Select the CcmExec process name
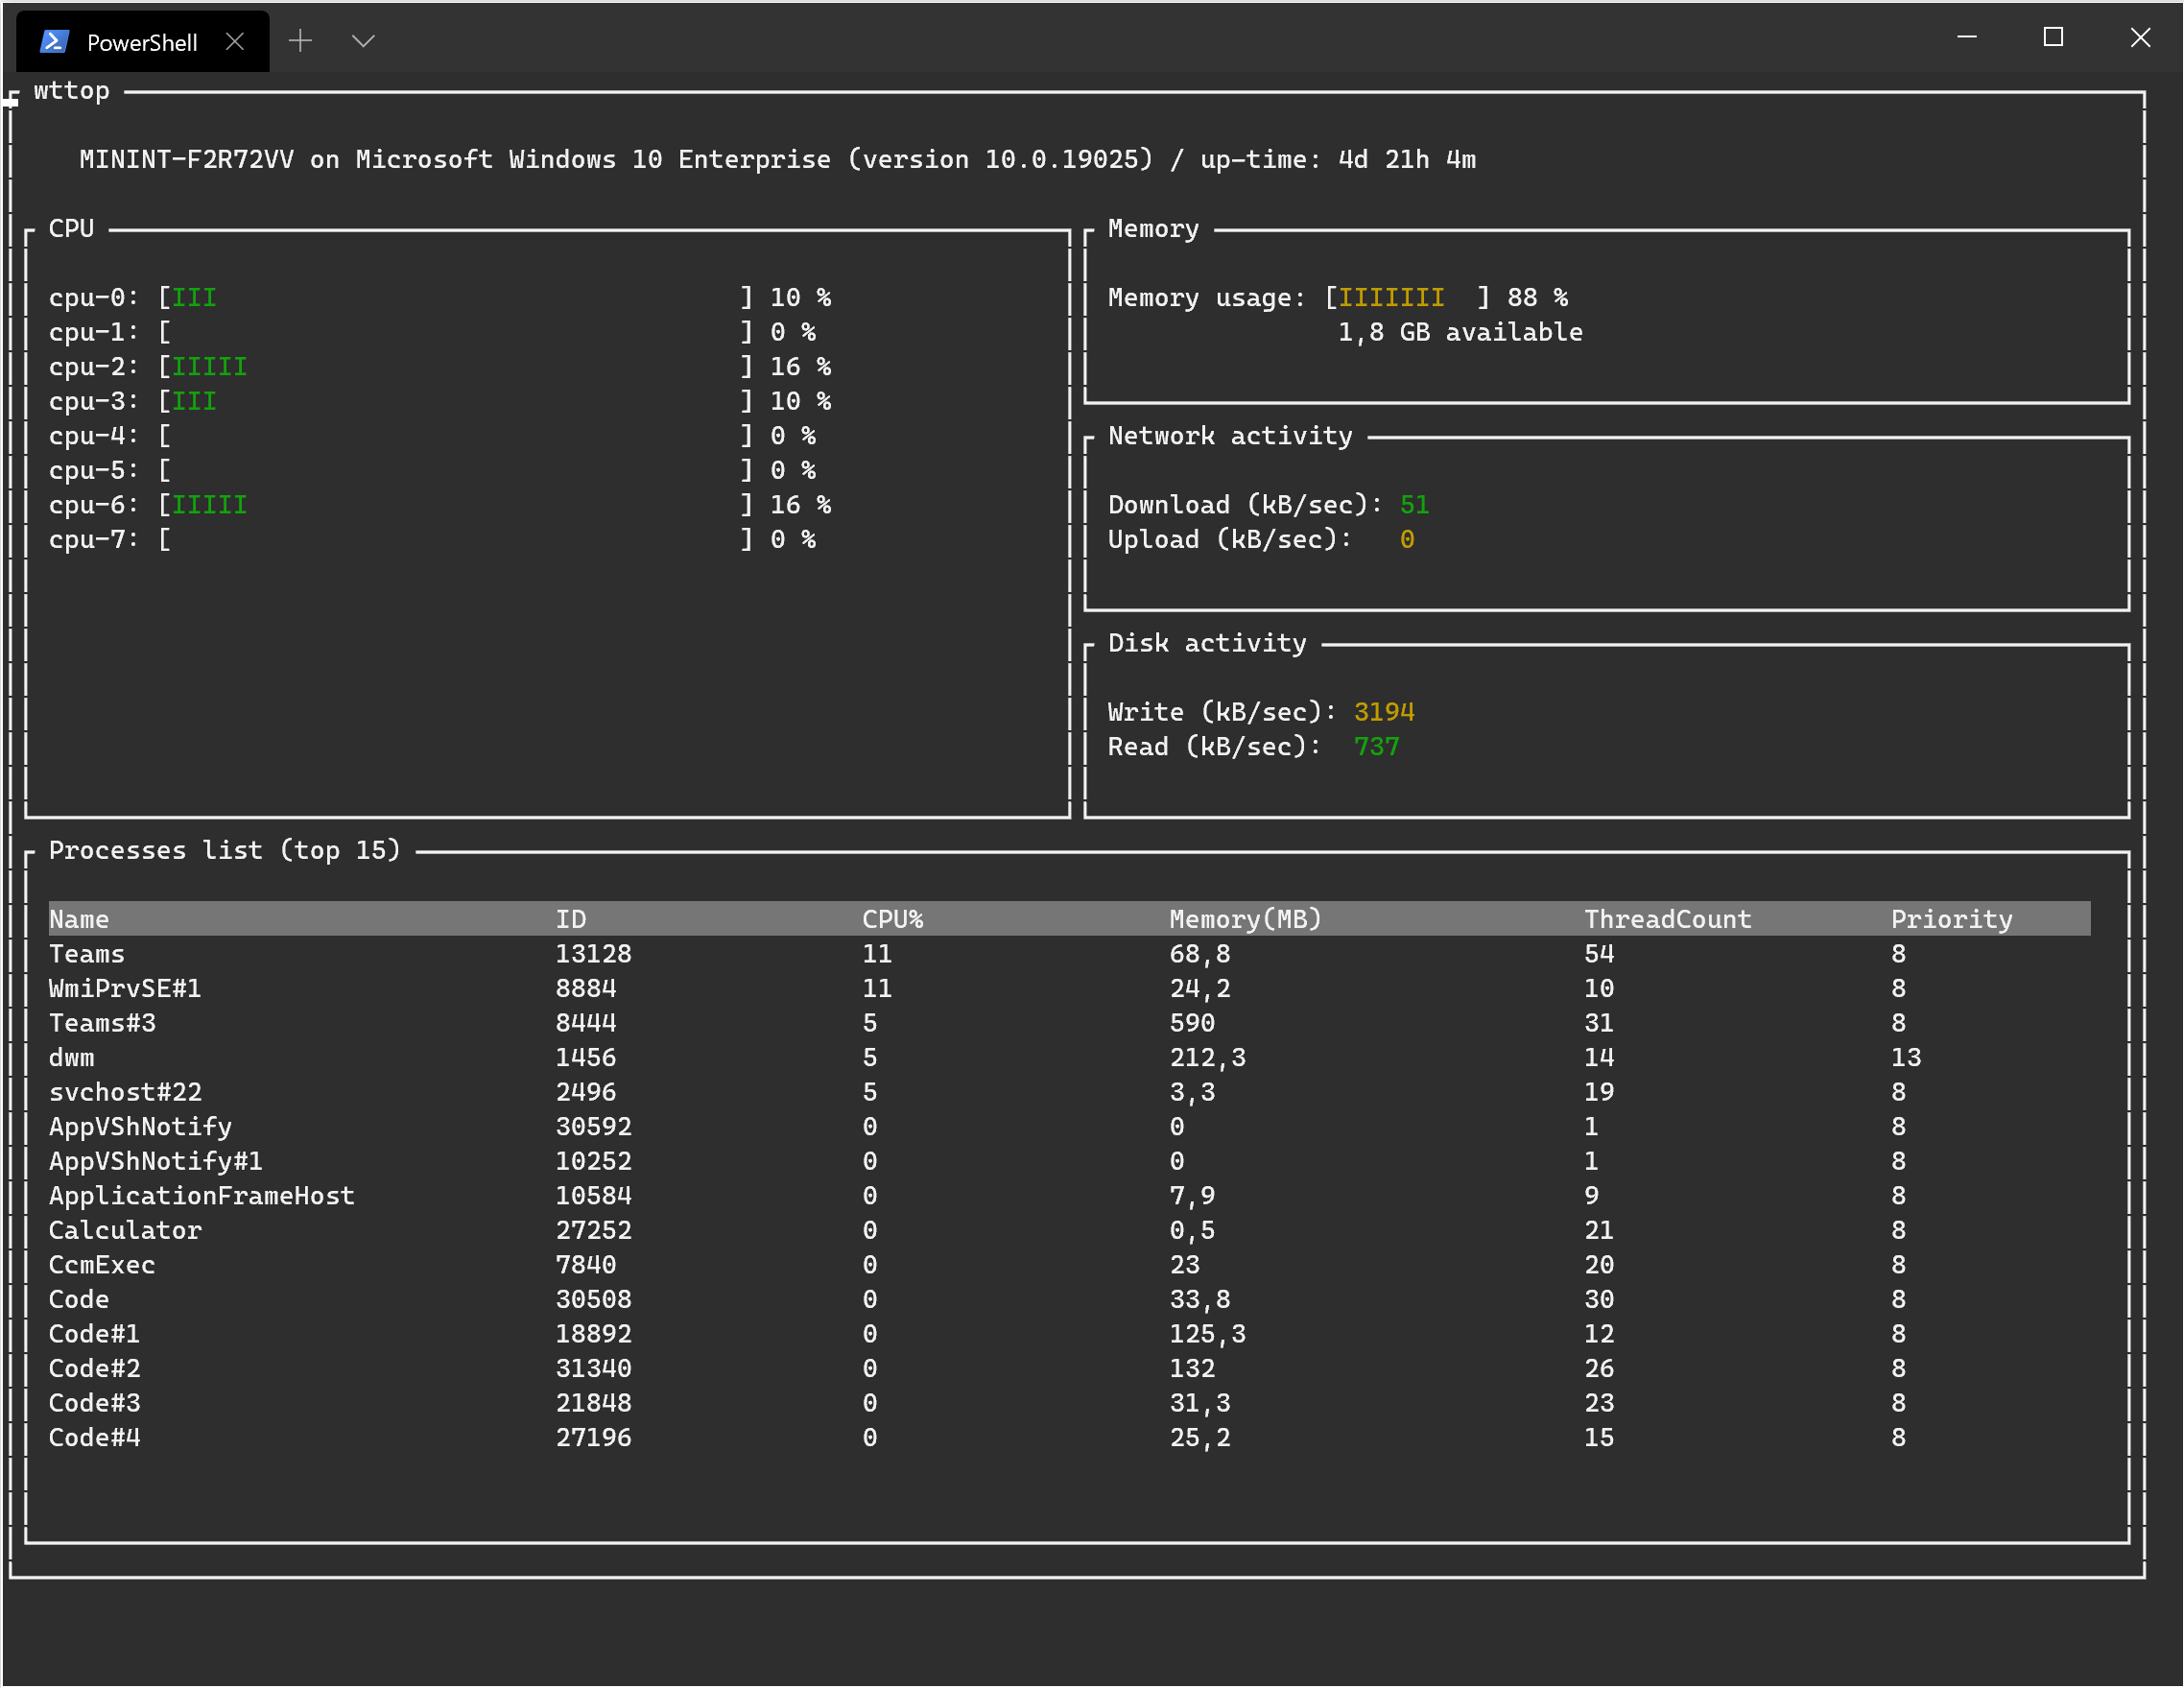This screenshot has width=2184, height=1688. 102,1264
